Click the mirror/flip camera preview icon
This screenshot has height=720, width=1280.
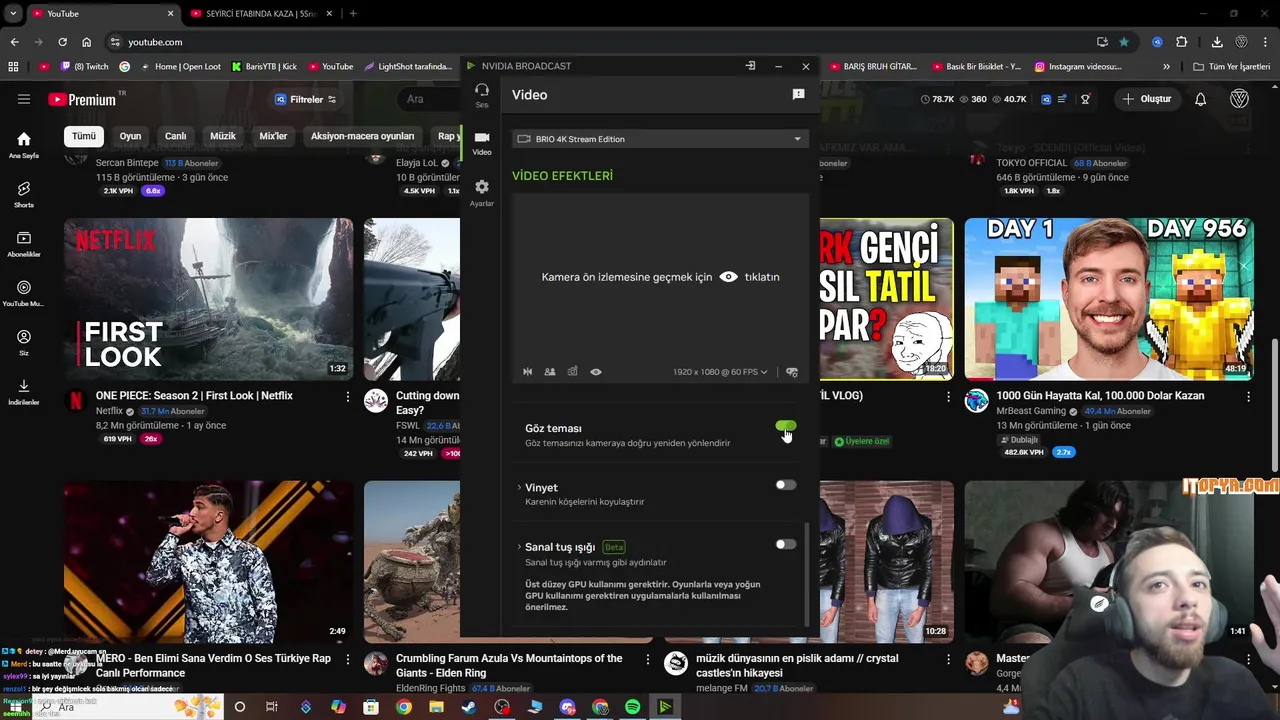coord(527,372)
